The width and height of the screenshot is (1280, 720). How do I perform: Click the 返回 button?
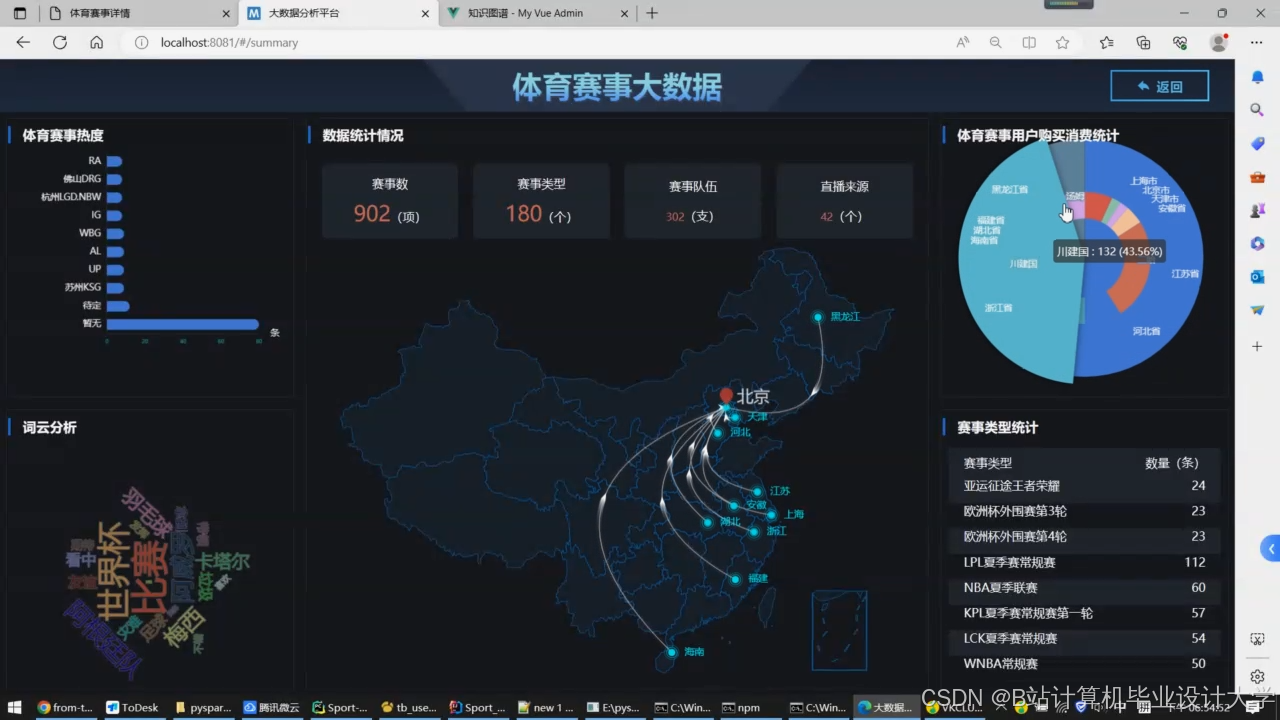[x=1159, y=86]
